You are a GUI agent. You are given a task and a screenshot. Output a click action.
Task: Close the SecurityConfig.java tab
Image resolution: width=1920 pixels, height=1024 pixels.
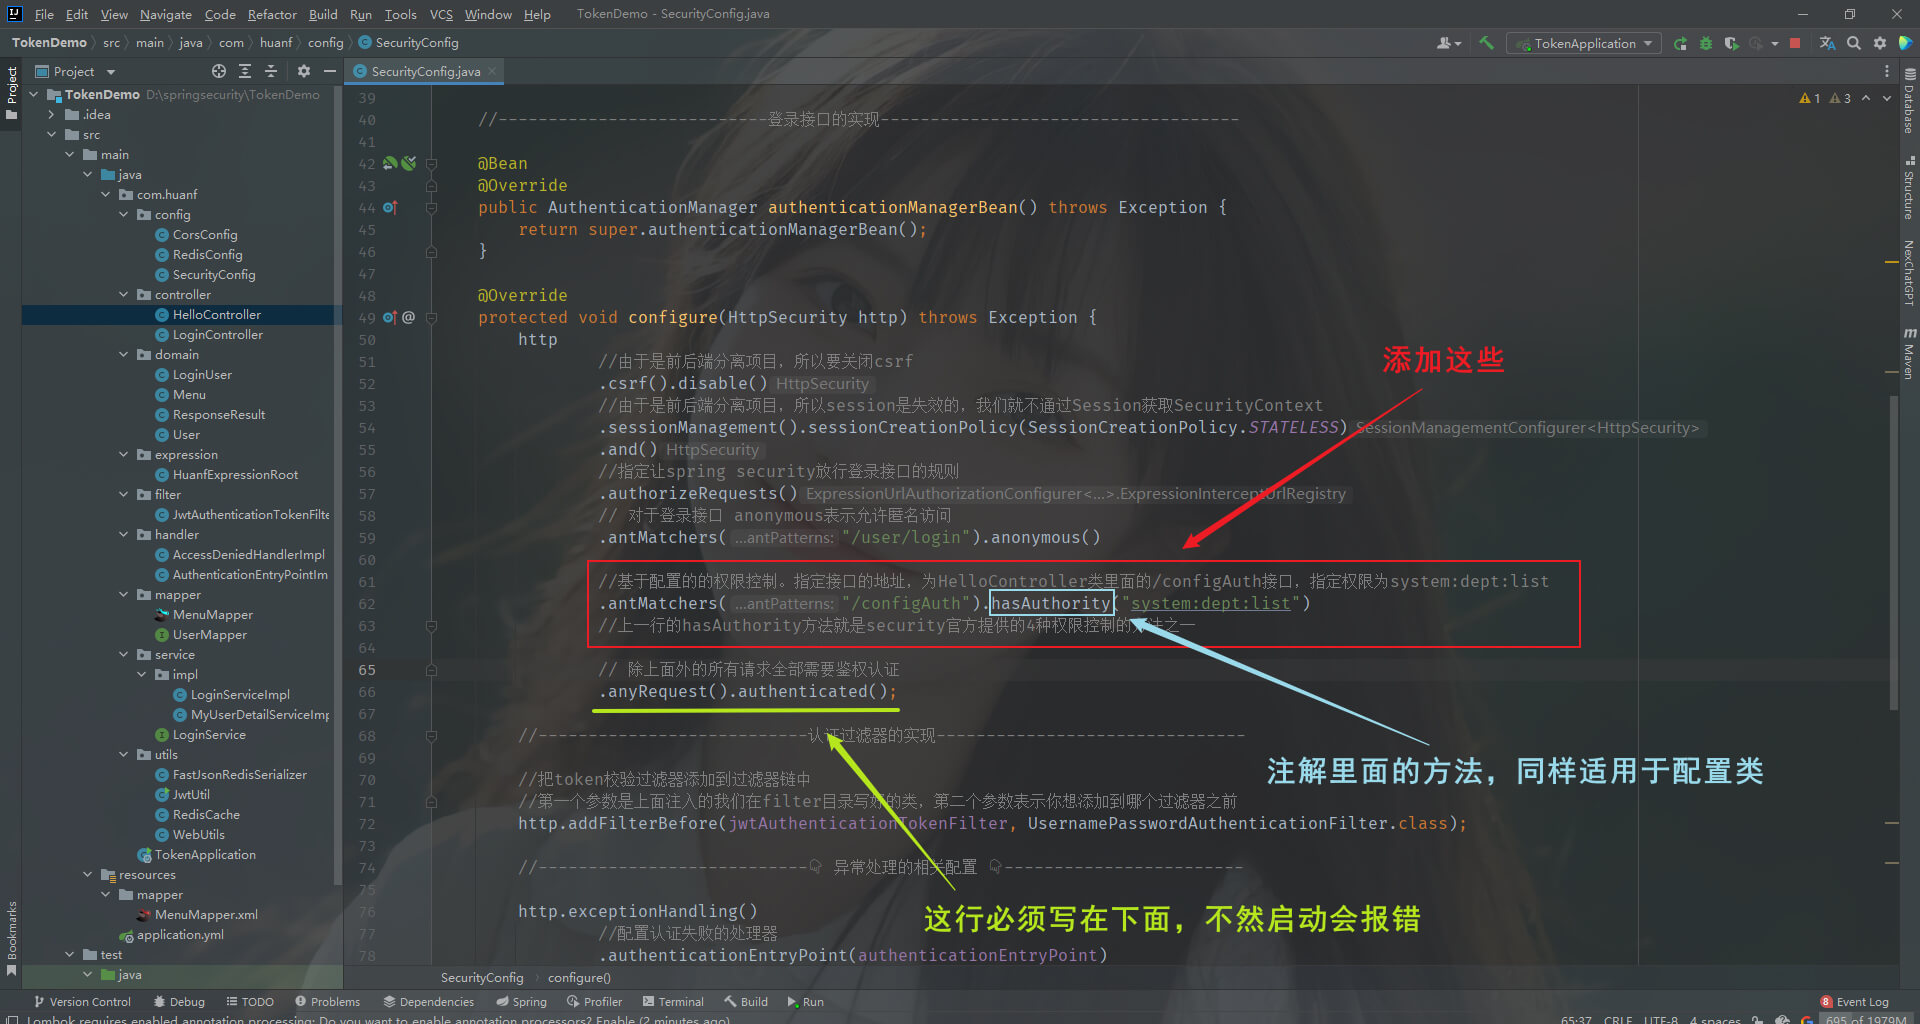click(x=492, y=71)
